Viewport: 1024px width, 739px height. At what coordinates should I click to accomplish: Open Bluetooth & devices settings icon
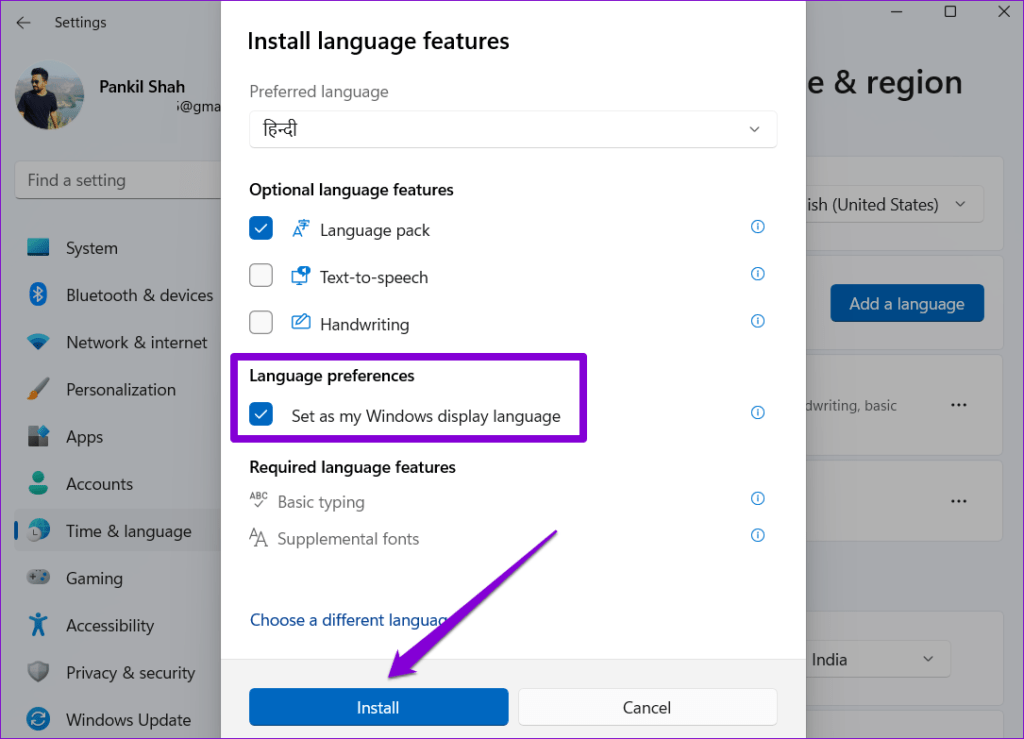[36, 294]
